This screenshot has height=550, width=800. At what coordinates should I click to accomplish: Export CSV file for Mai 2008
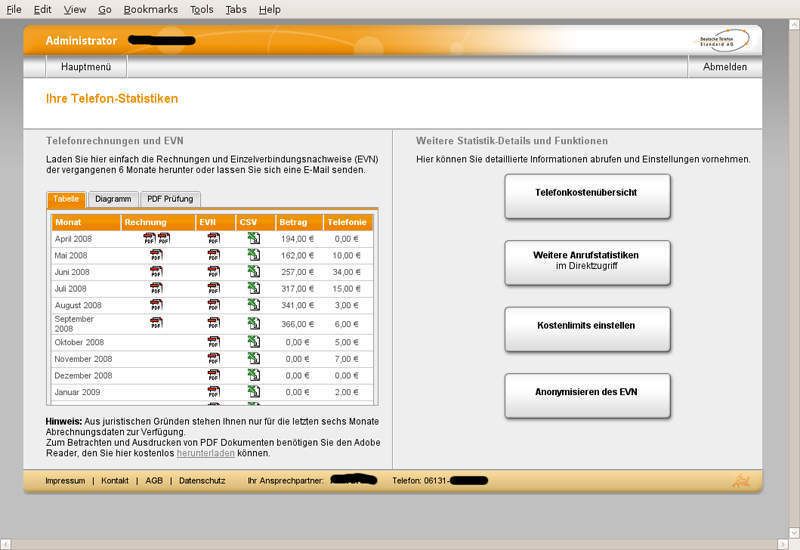tap(254, 255)
